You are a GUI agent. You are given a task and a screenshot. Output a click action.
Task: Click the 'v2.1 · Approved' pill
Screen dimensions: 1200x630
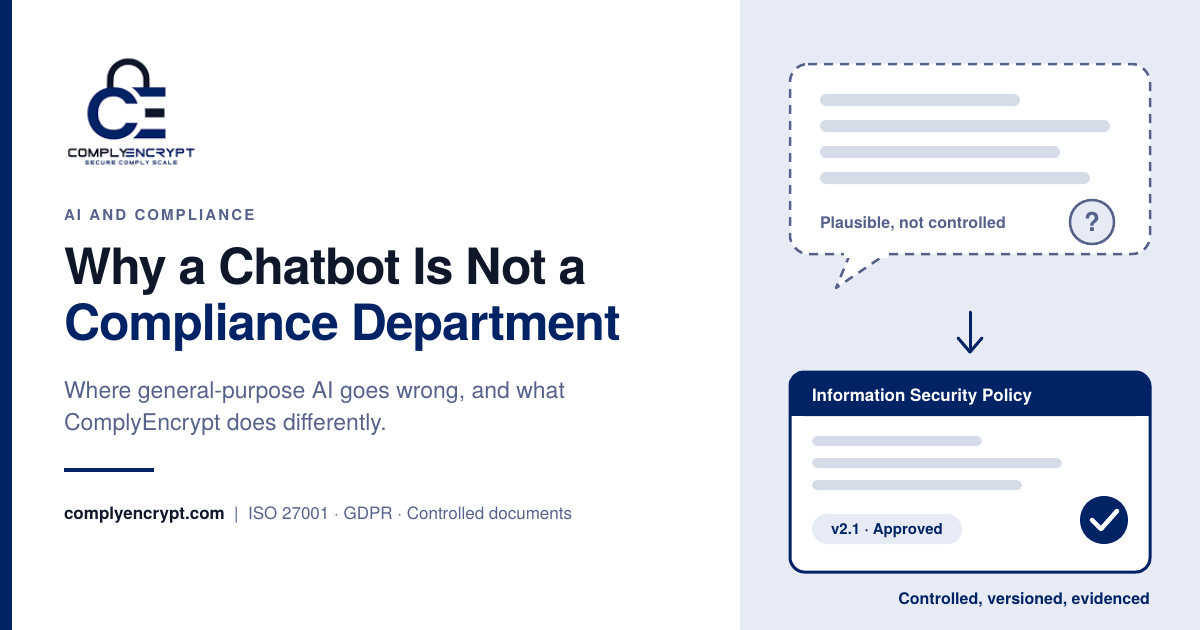(x=886, y=529)
